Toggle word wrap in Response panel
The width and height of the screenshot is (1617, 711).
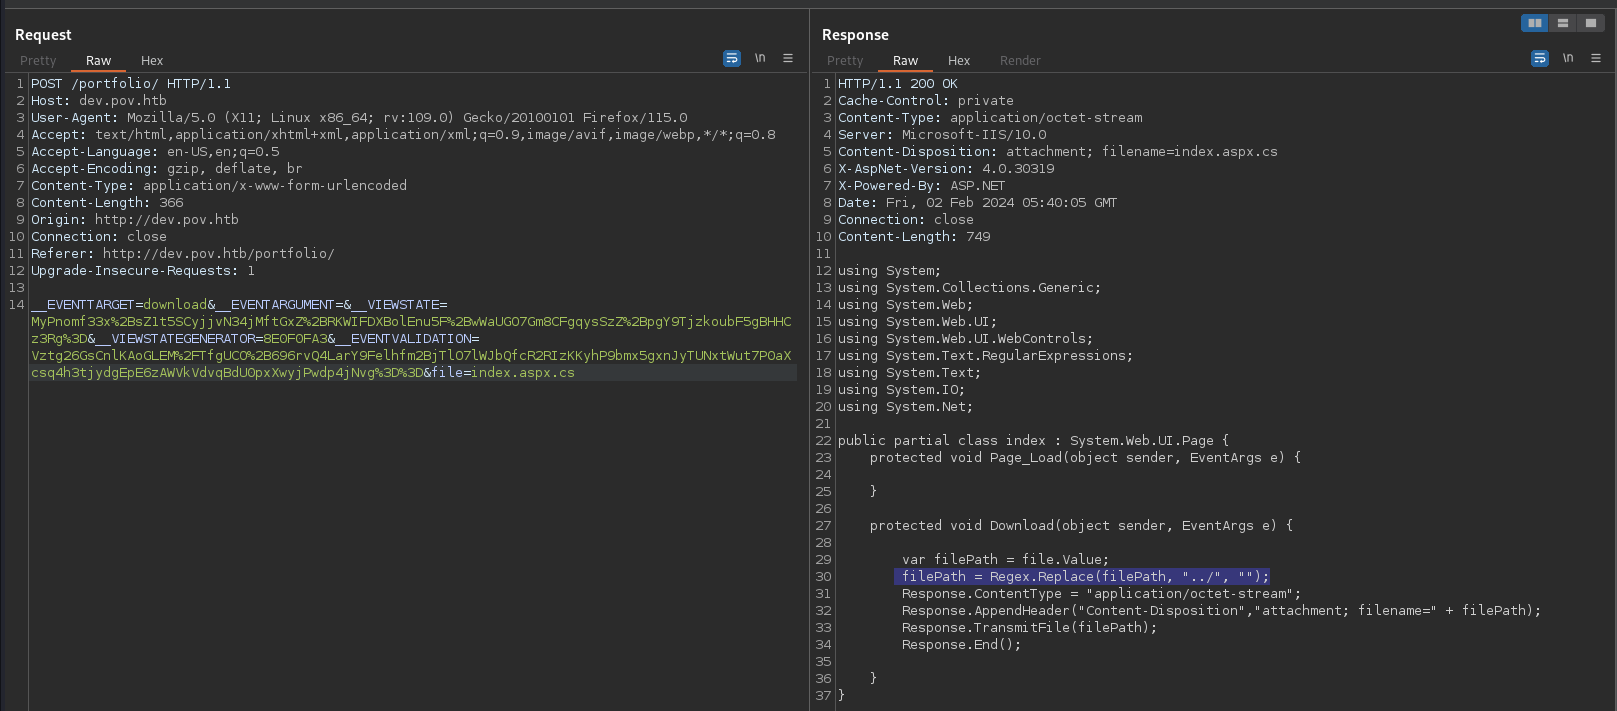pos(1540,59)
